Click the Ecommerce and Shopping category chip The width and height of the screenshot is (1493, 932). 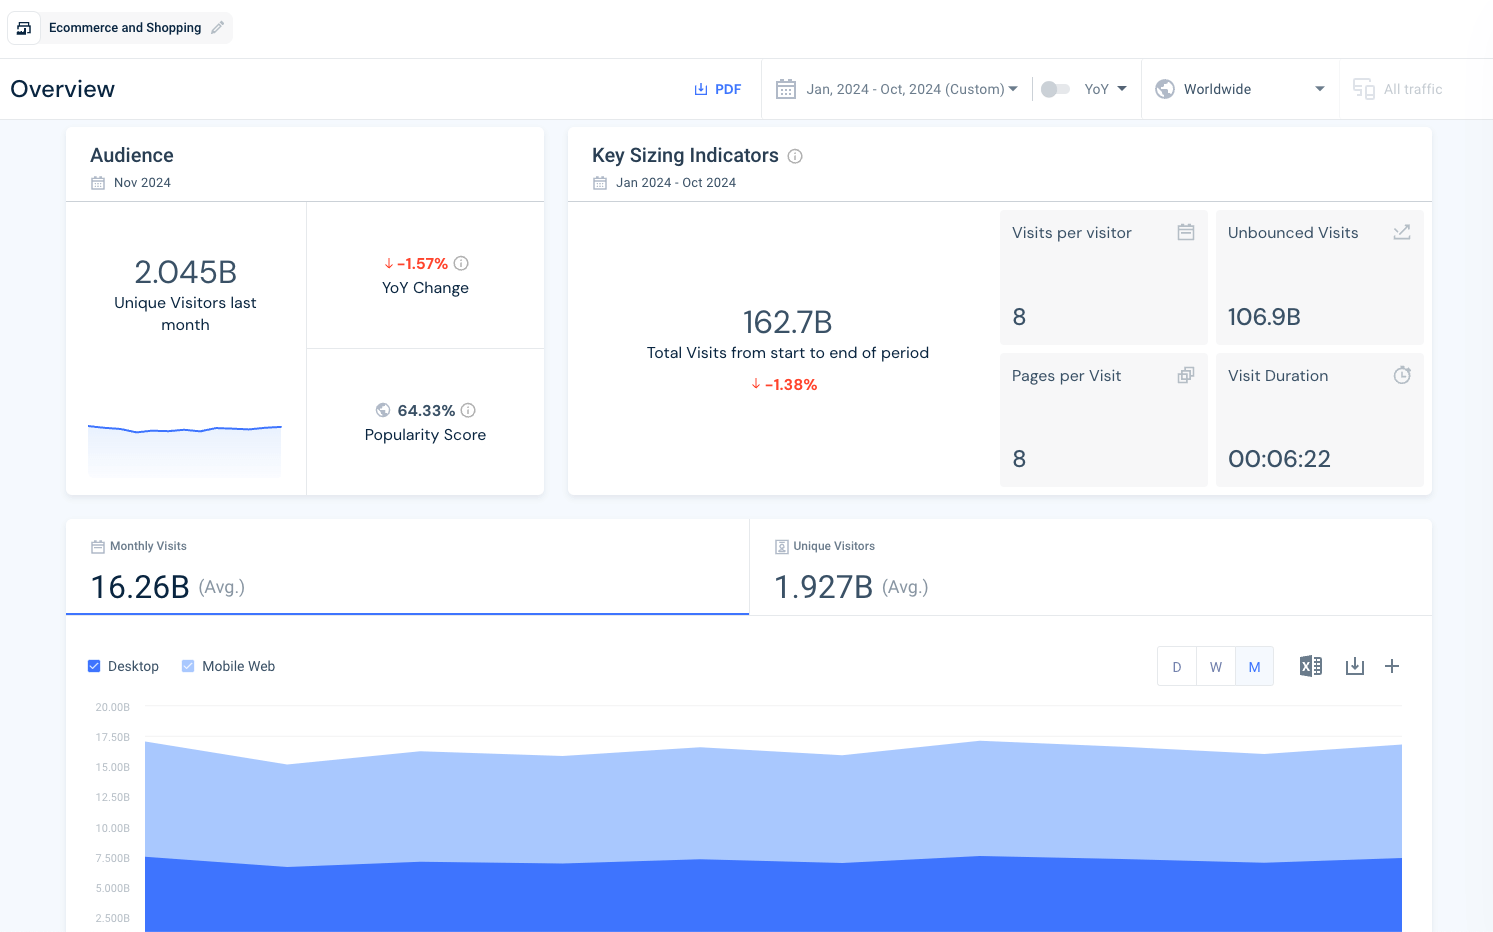tap(125, 28)
